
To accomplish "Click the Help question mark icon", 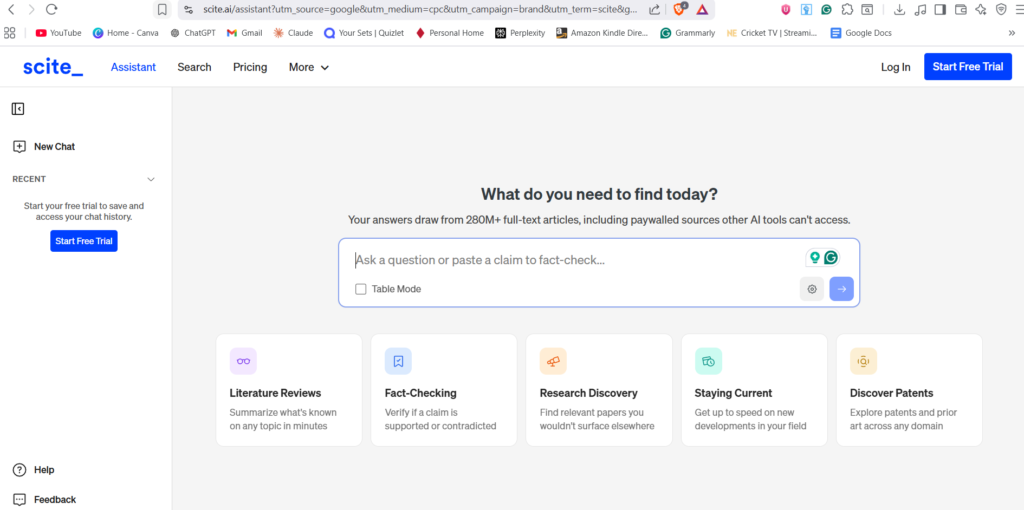I will 19,470.
